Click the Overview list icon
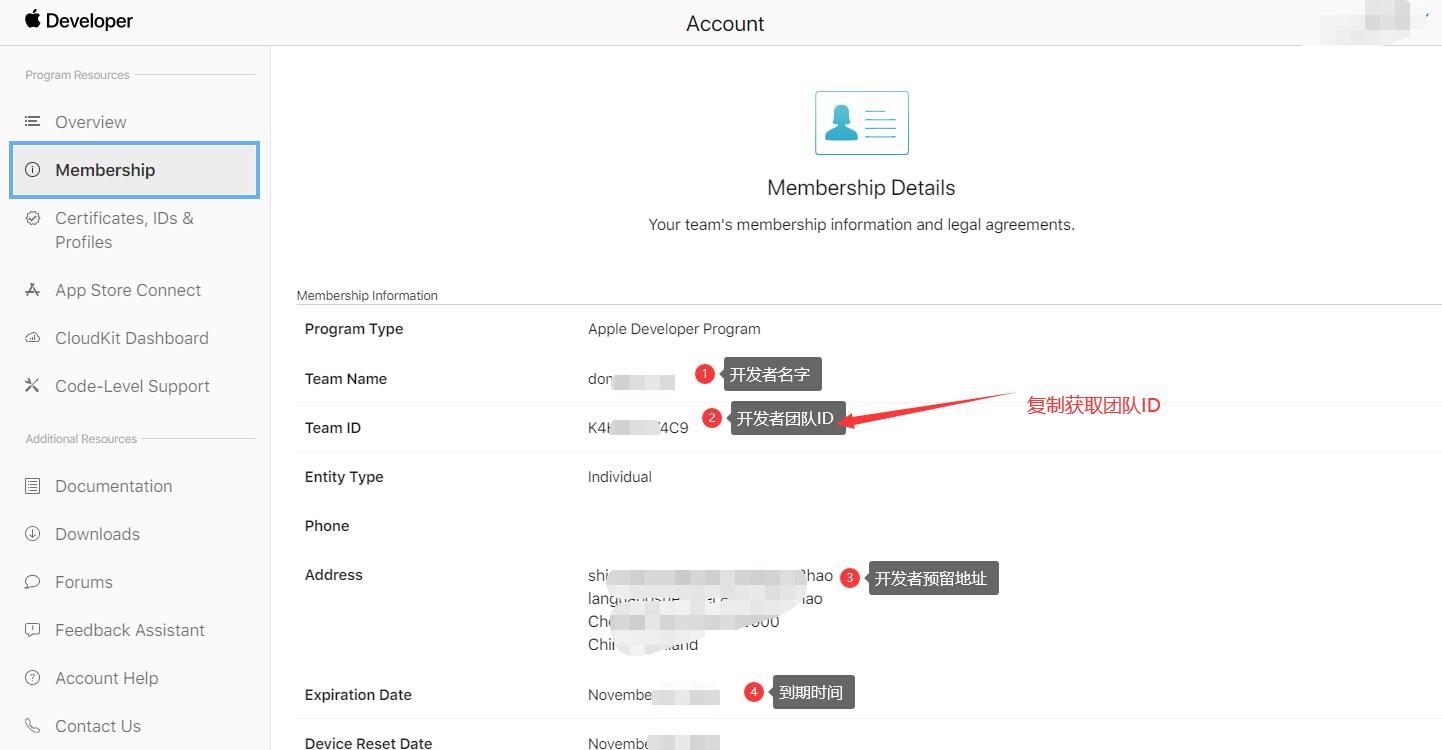 (33, 121)
